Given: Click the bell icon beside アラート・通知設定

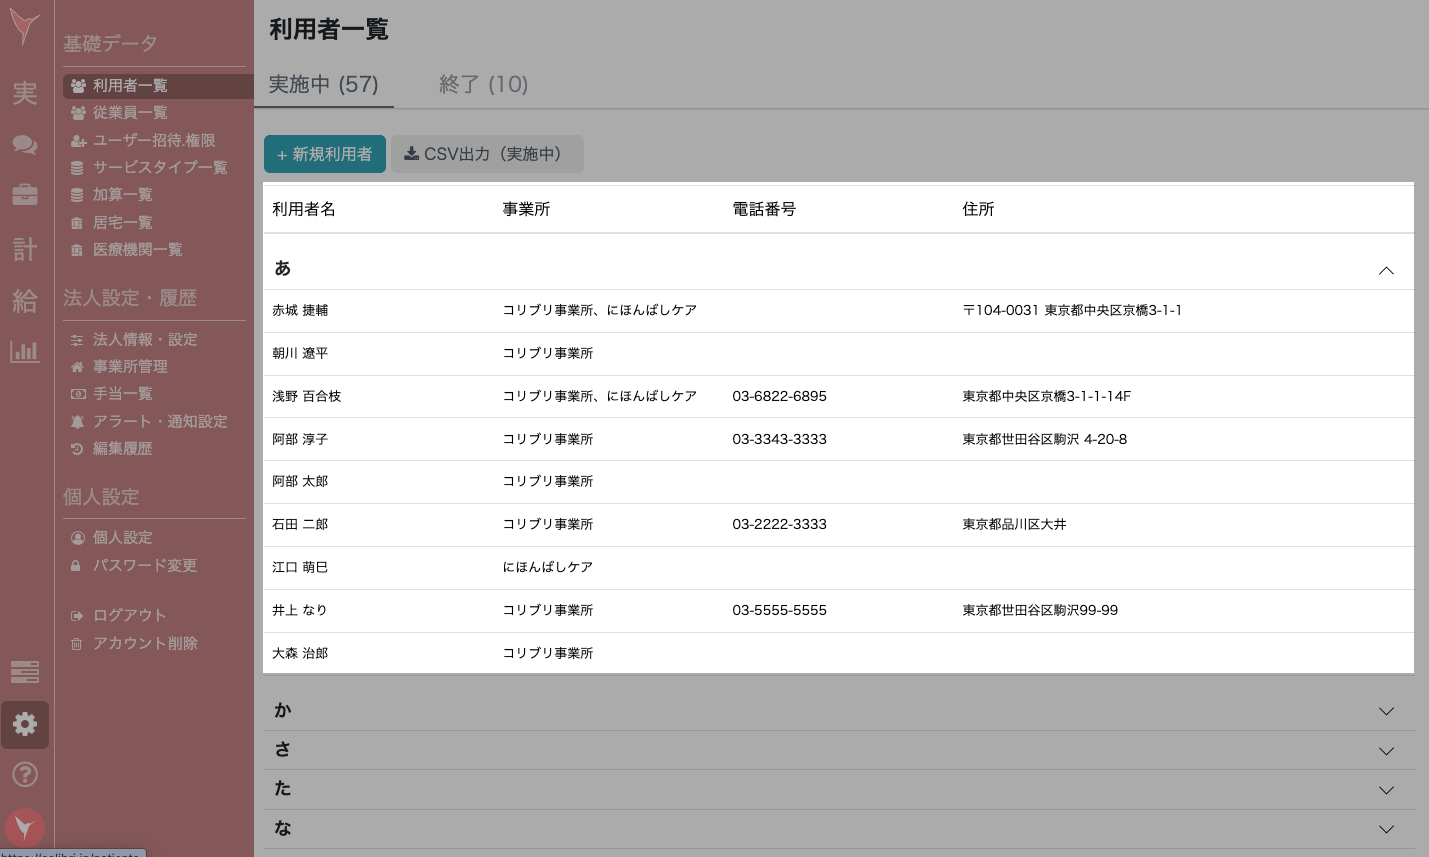Looking at the screenshot, I should 79,421.
